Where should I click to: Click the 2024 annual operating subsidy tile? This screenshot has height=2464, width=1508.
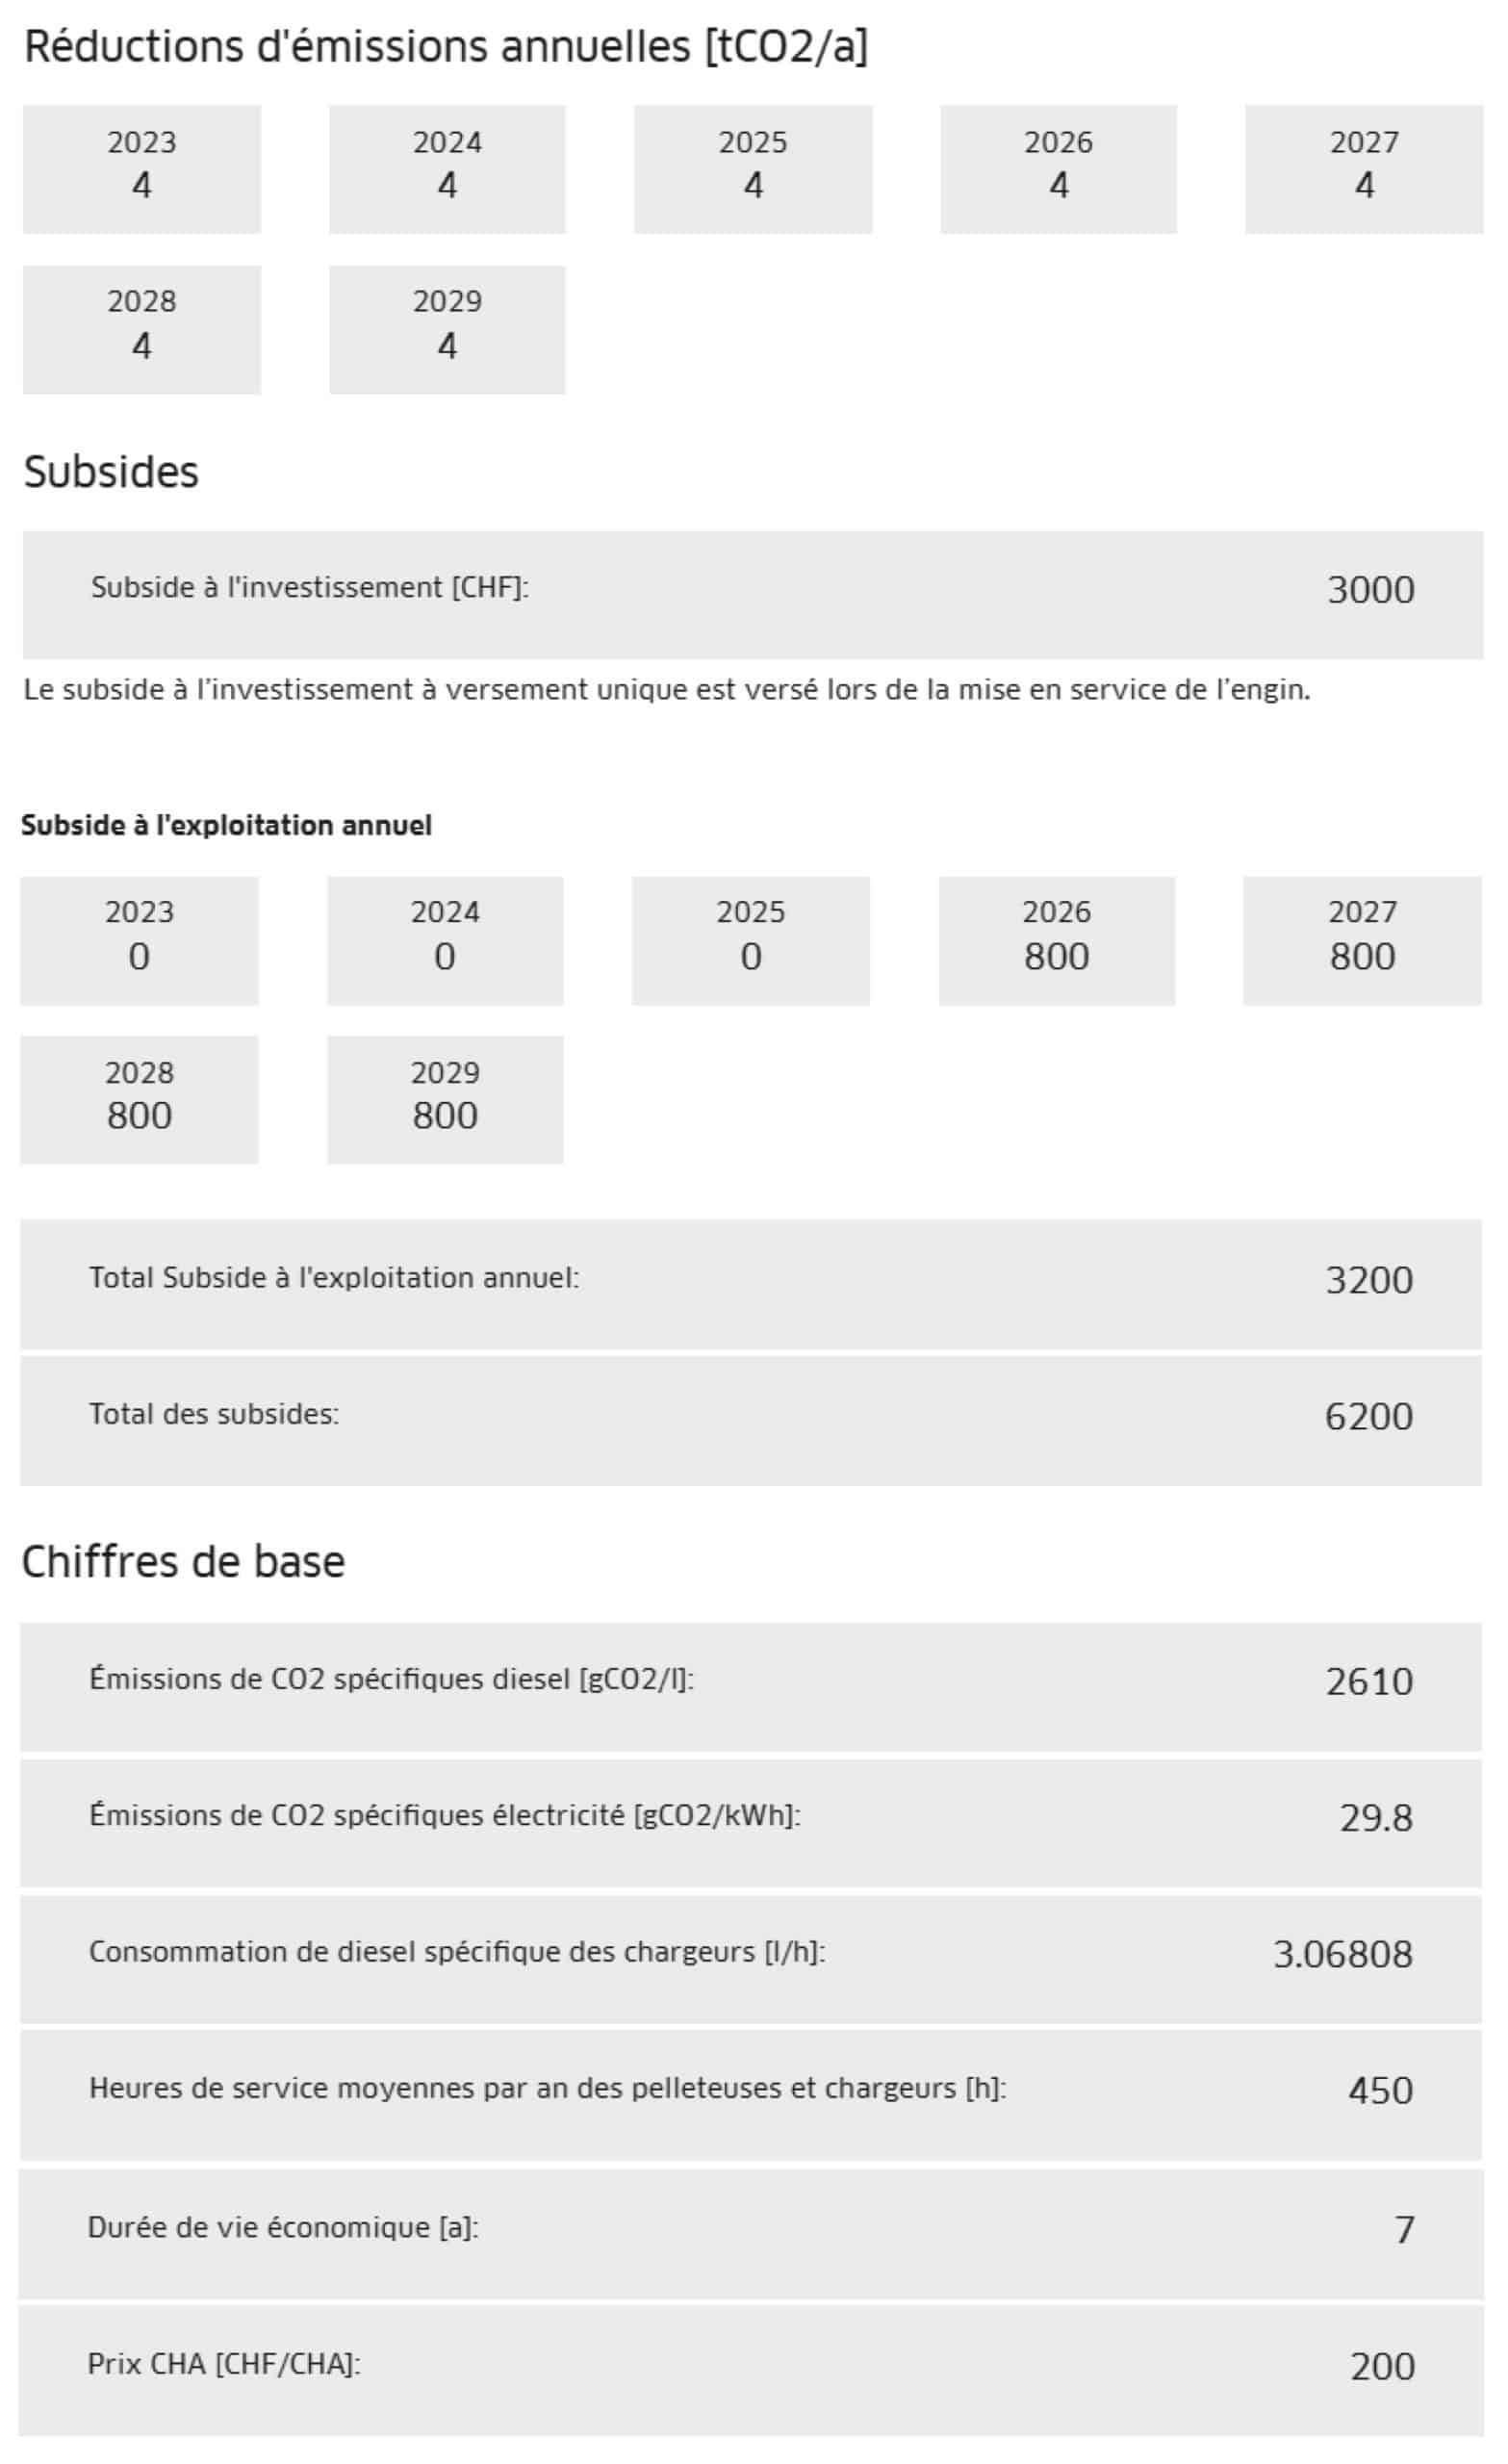(x=445, y=941)
